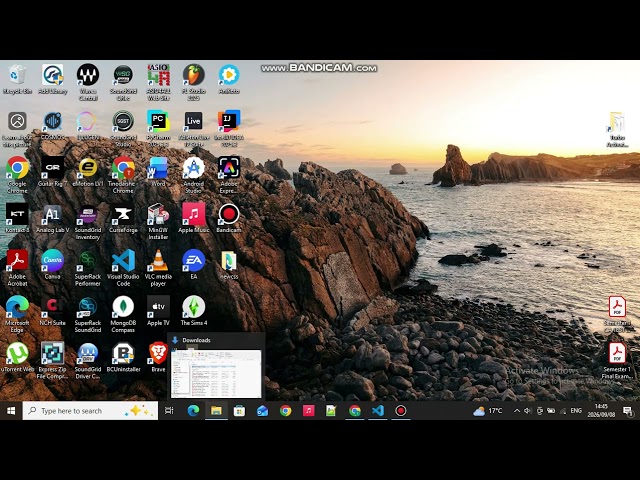640x480 pixels.
Task: Open Microsoft Store from the taskbar
Action: click(239, 411)
